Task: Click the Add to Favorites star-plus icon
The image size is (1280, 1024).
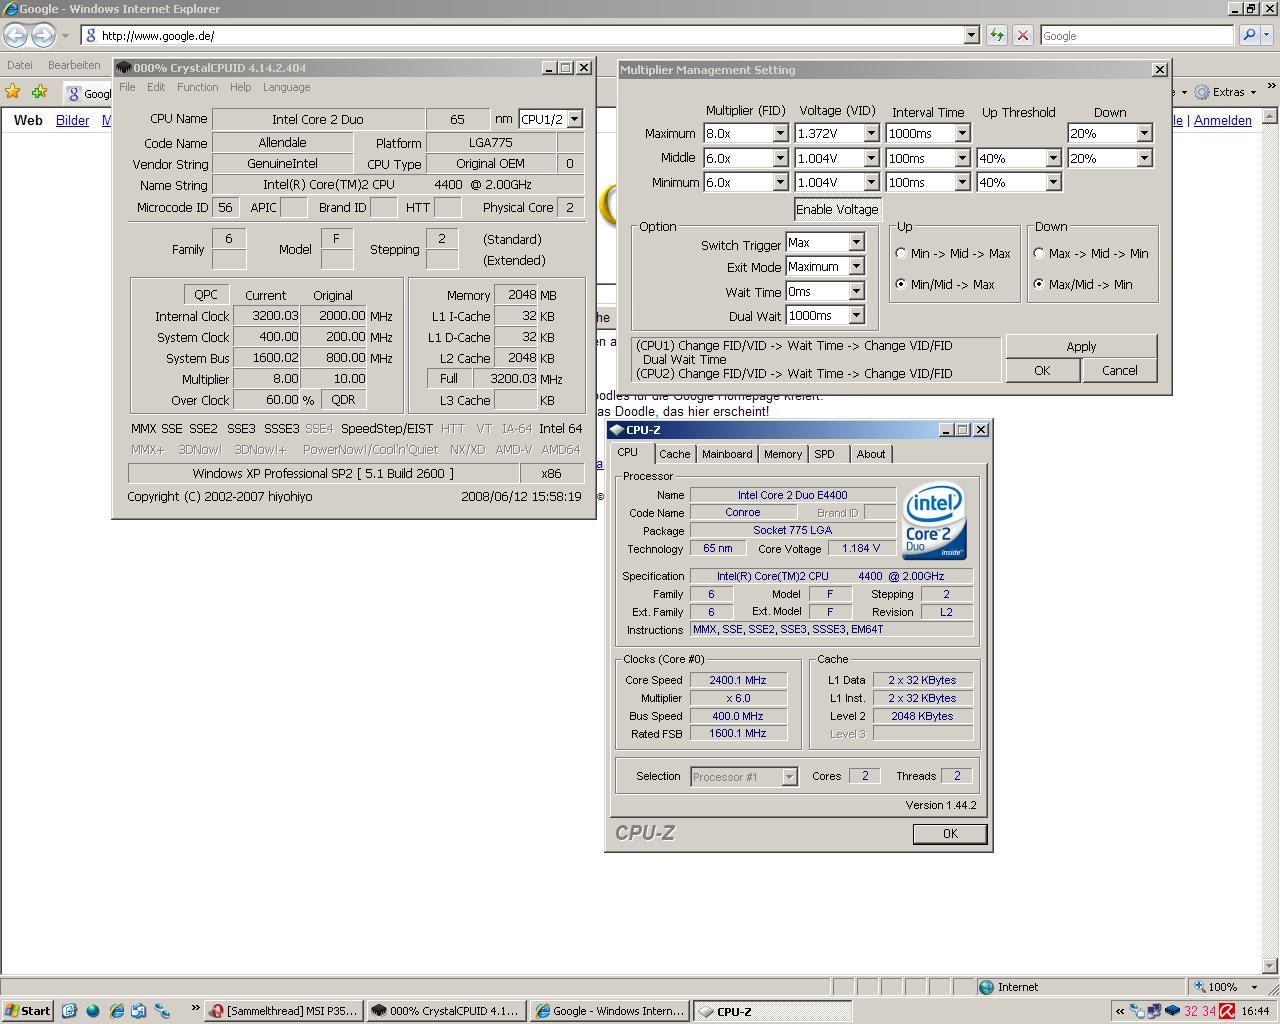Action: coord(39,92)
